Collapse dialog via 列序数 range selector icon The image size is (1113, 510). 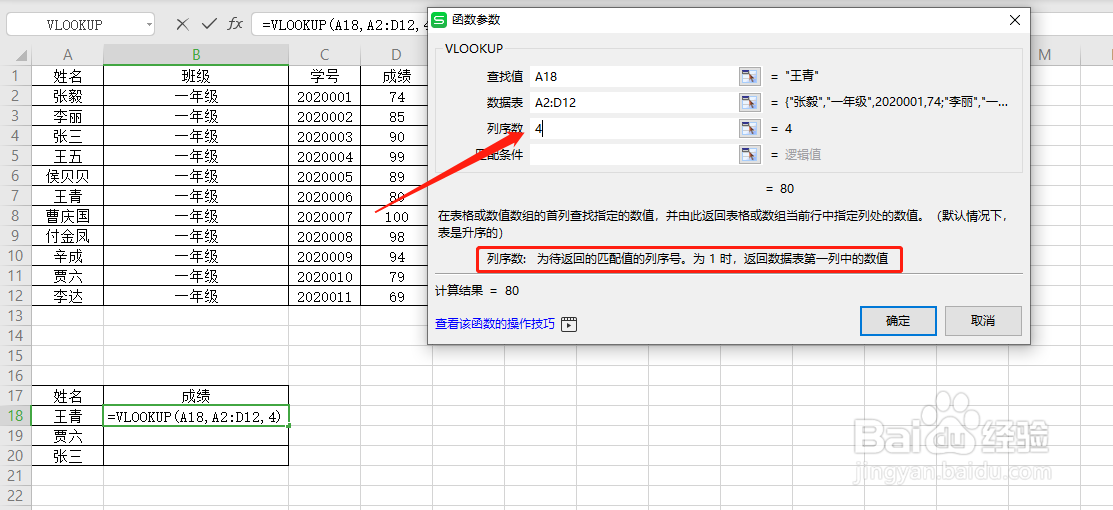click(750, 129)
